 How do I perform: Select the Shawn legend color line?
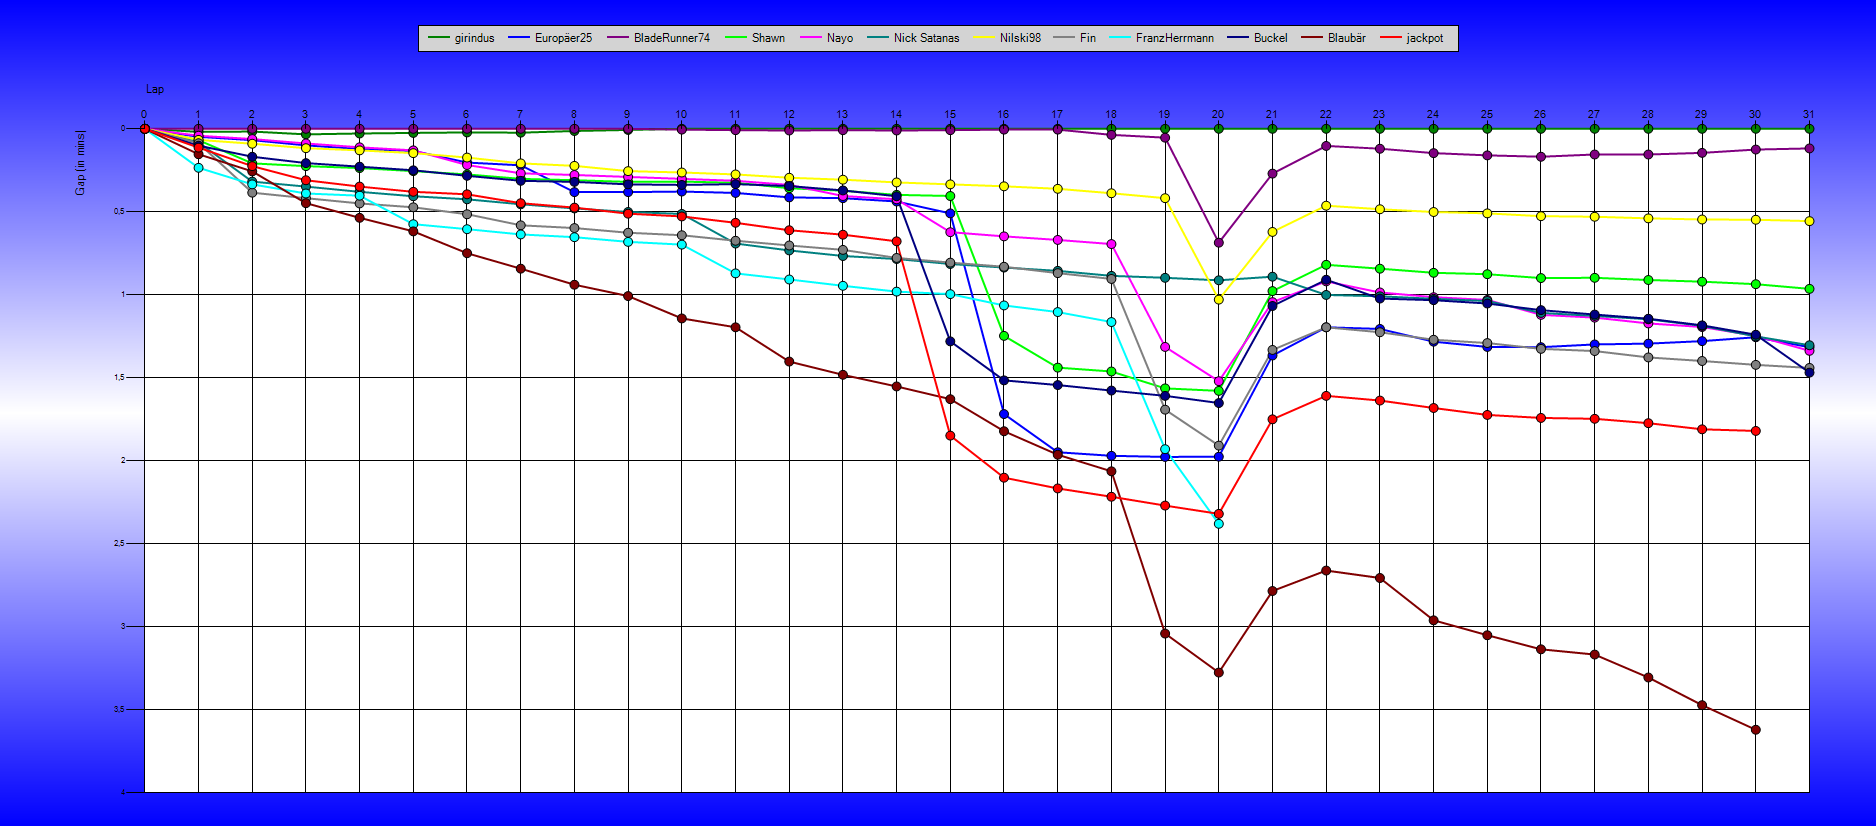click(738, 38)
